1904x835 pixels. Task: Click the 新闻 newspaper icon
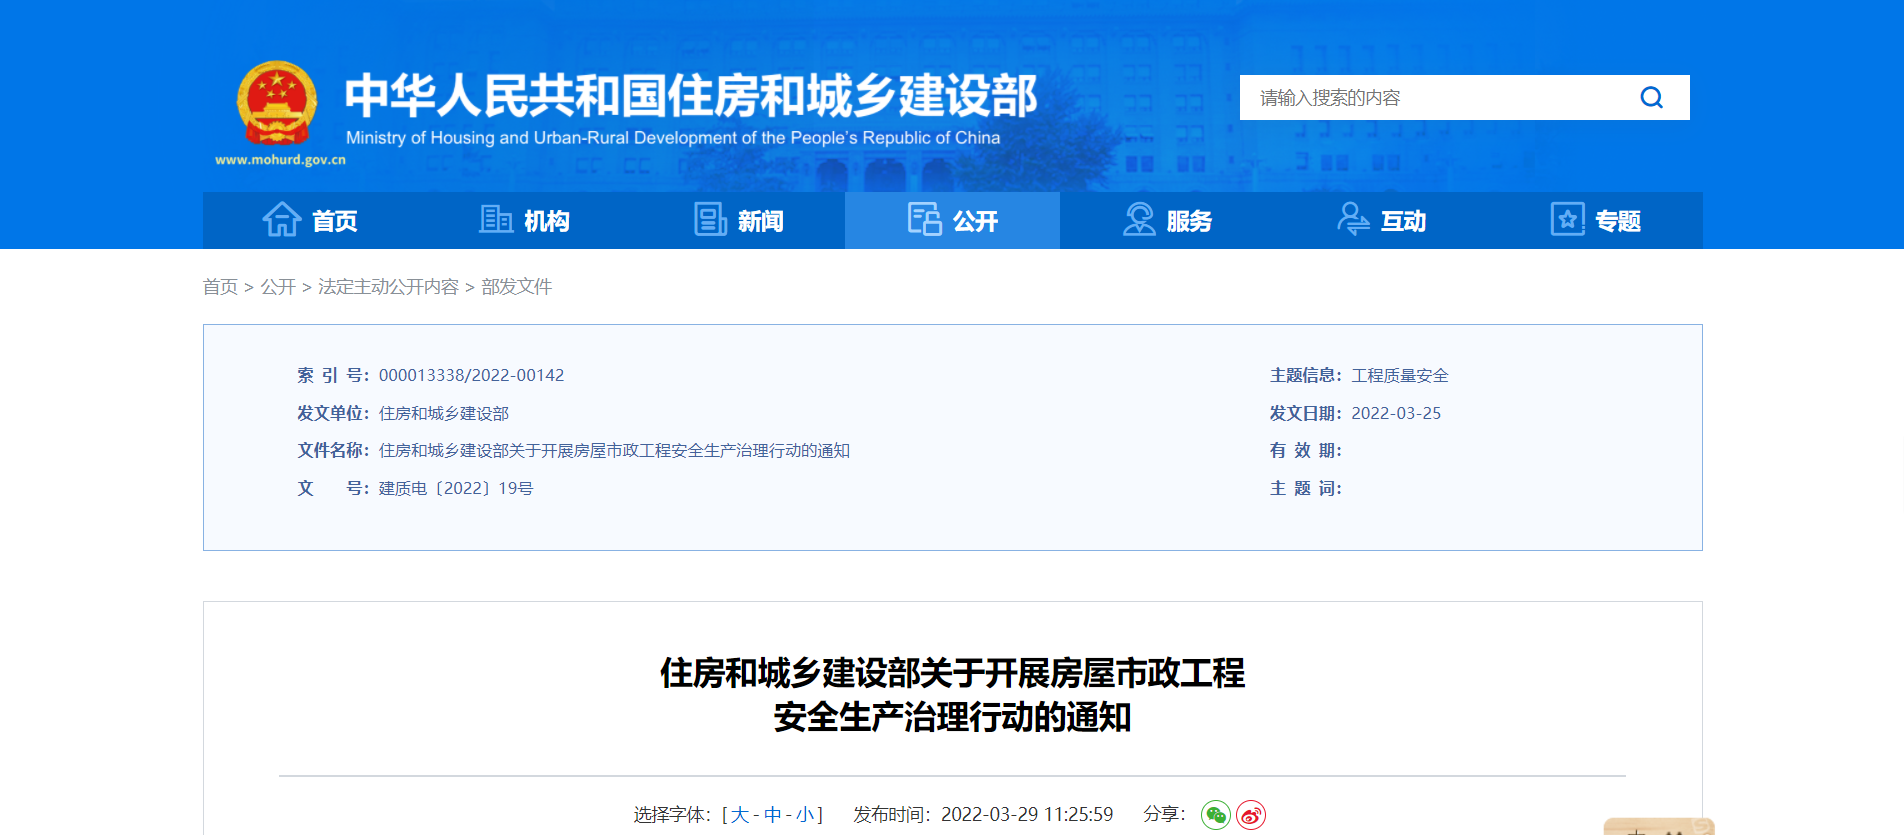pyautogui.click(x=710, y=220)
